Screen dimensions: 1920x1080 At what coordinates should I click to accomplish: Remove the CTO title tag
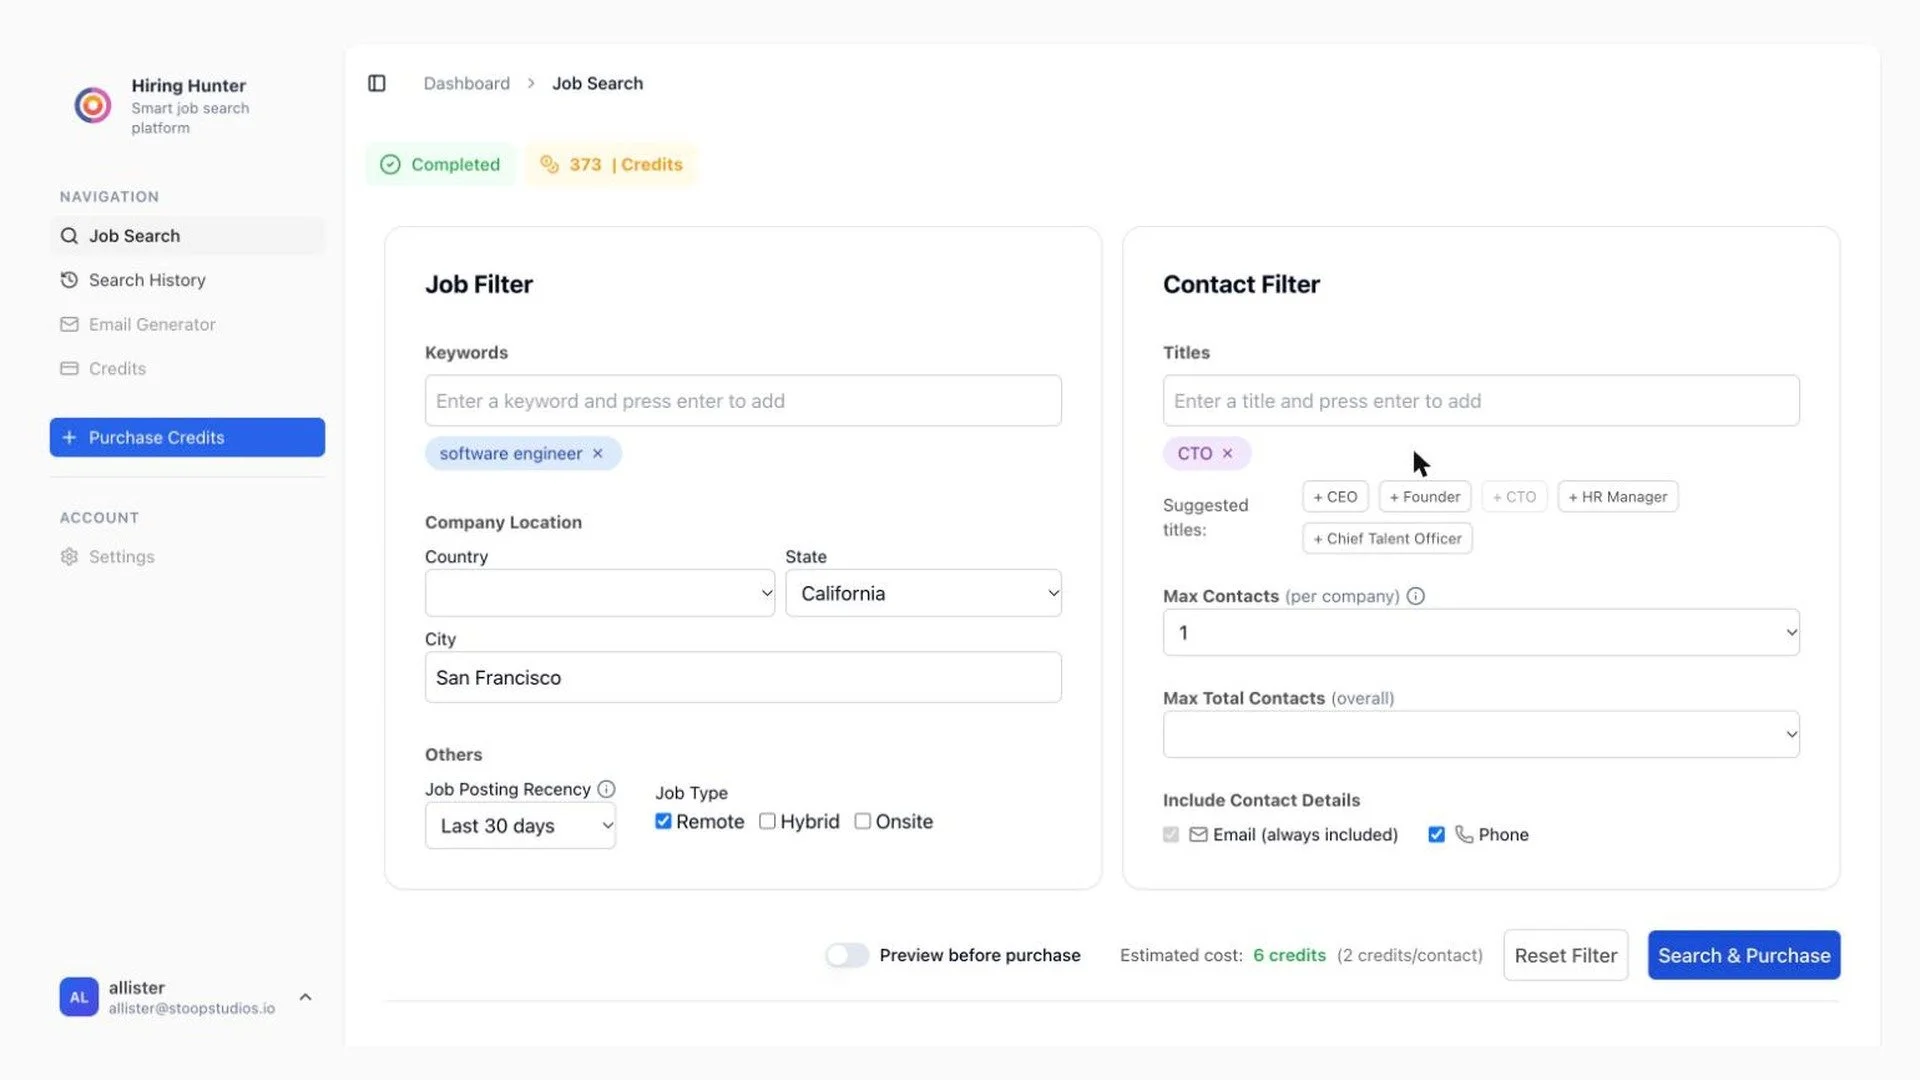[1228, 454]
